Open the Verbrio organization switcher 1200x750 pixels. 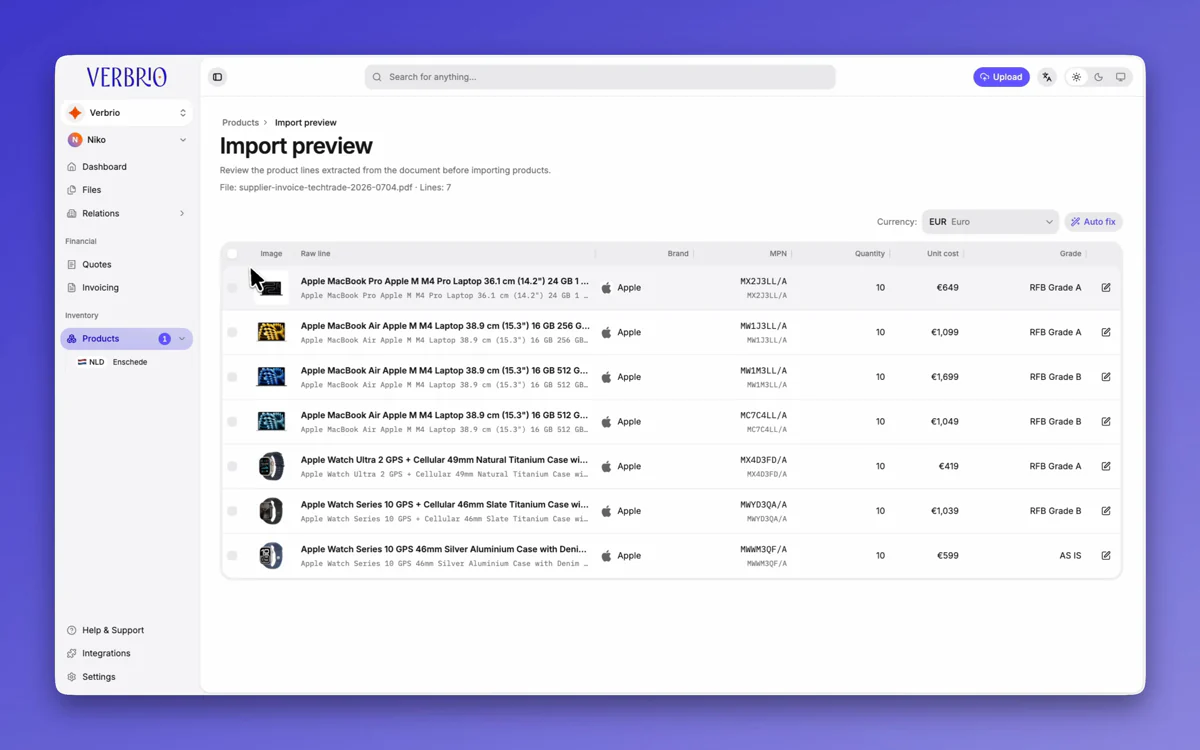click(127, 113)
